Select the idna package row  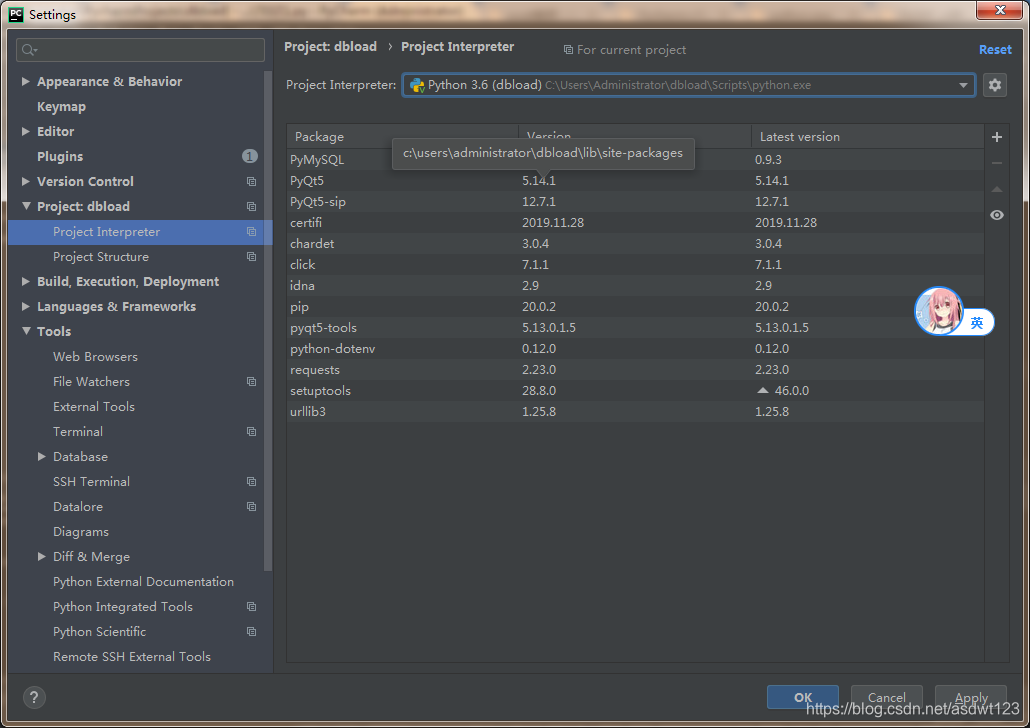[x=635, y=285]
